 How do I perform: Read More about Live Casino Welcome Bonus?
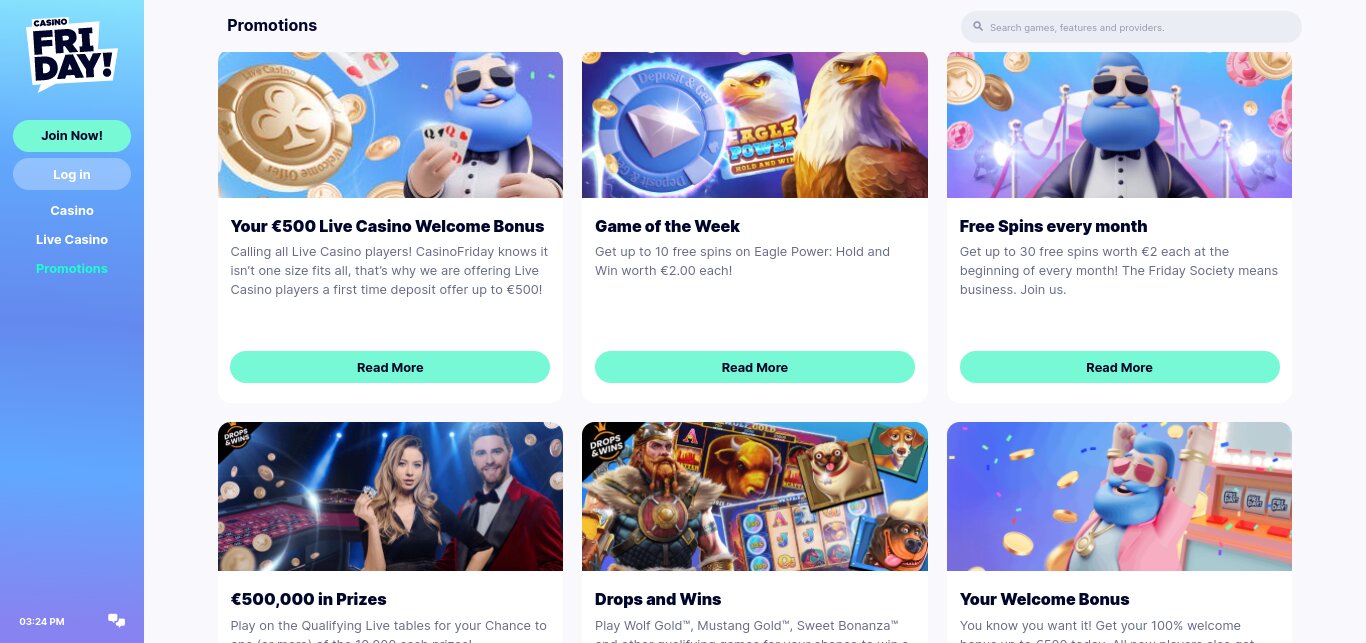390,367
